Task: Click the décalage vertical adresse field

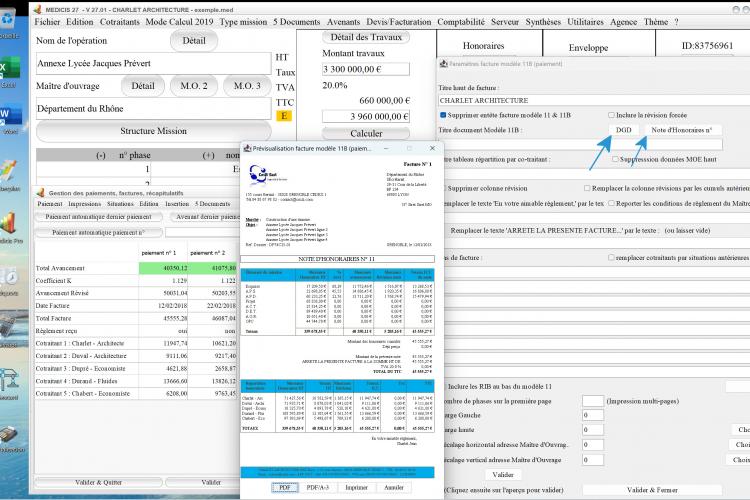Action: coord(593,460)
